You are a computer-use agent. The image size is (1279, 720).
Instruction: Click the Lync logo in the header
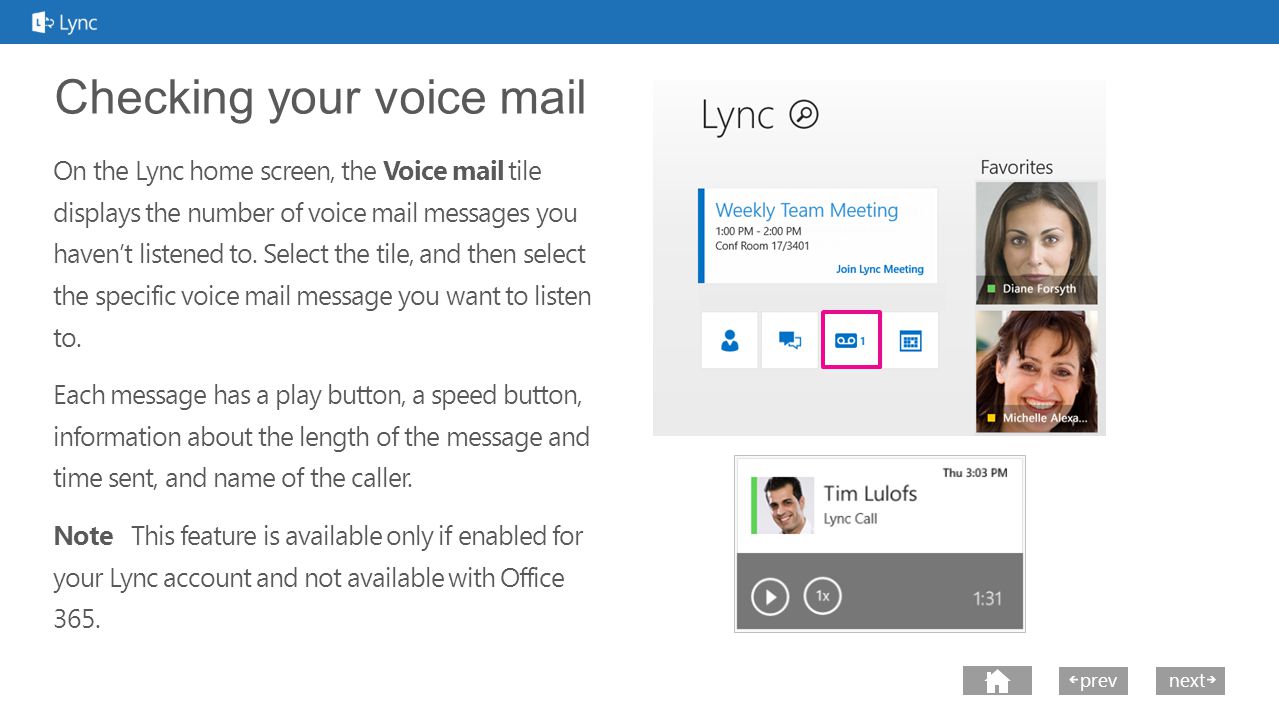[65, 22]
